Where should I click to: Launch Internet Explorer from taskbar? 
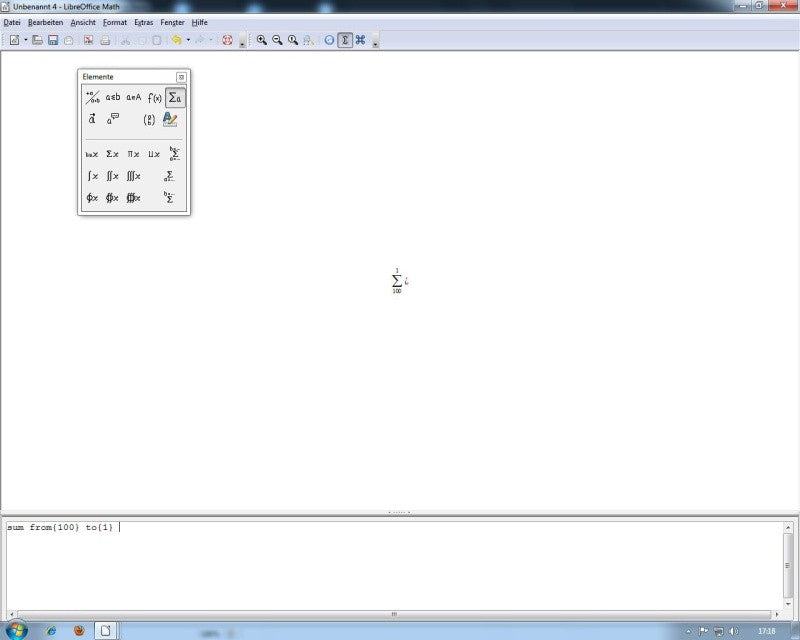51,631
